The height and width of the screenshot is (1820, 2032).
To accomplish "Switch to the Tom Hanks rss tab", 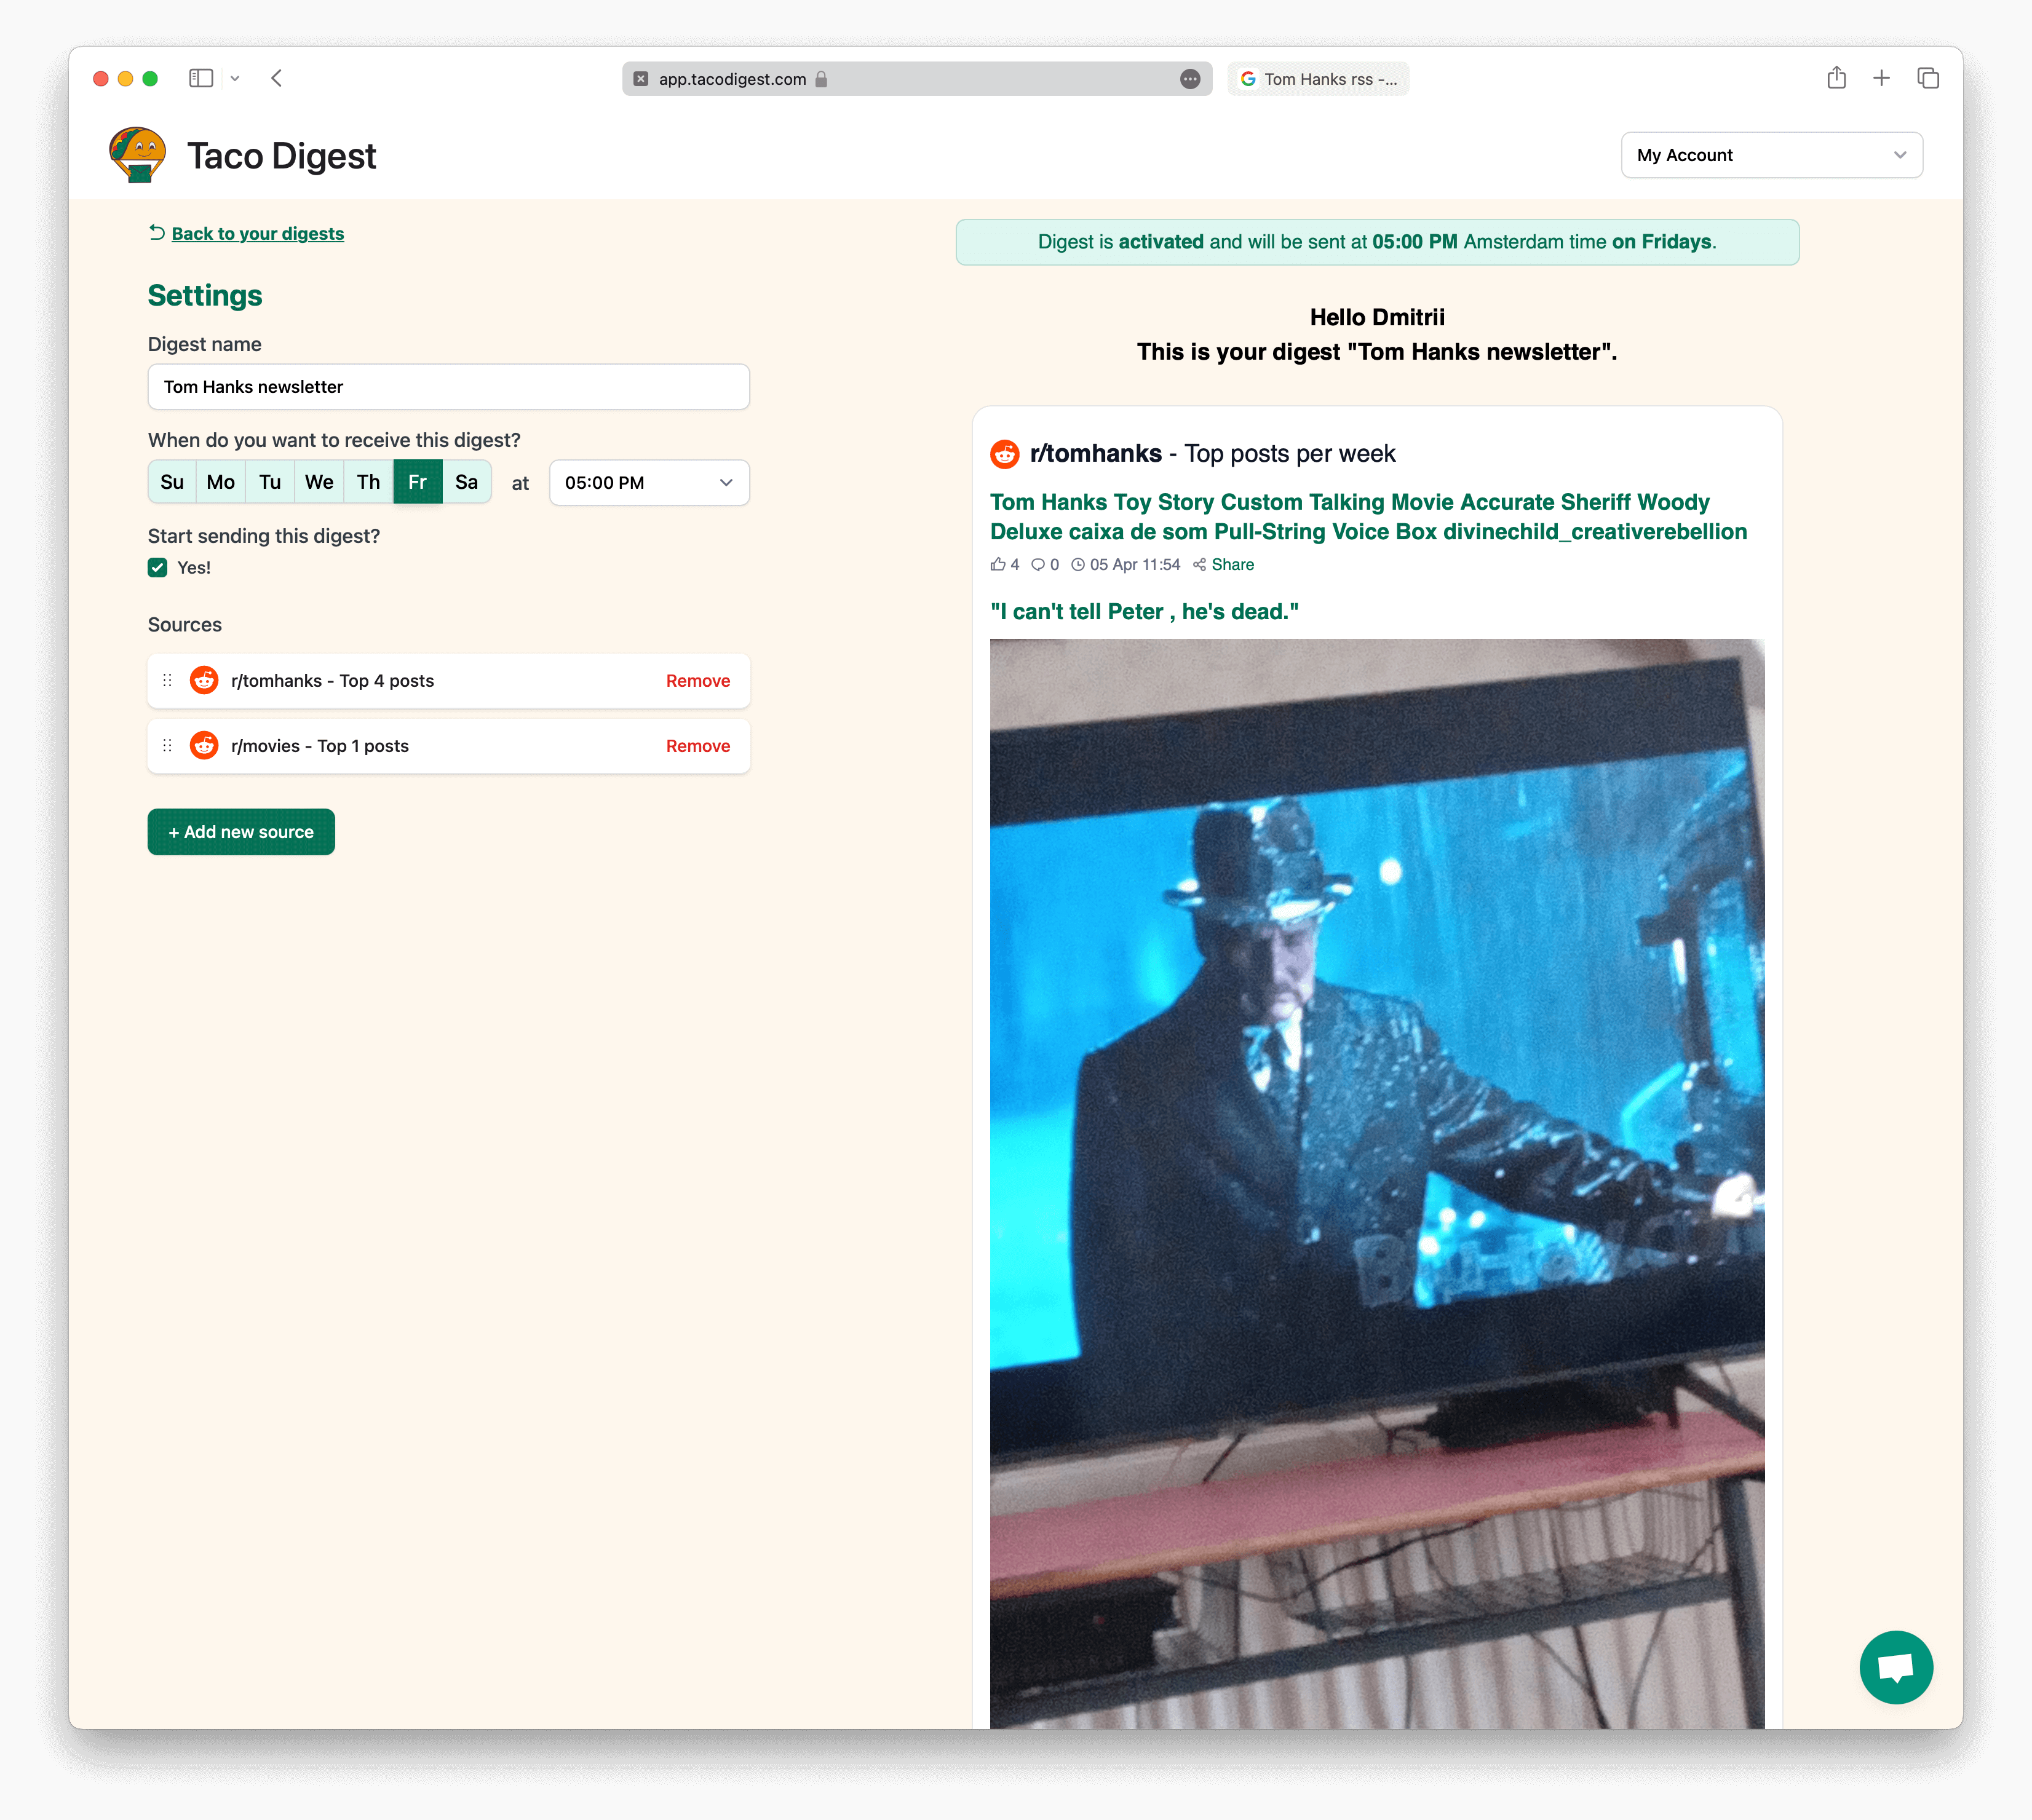I will pyautogui.click(x=1318, y=79).
